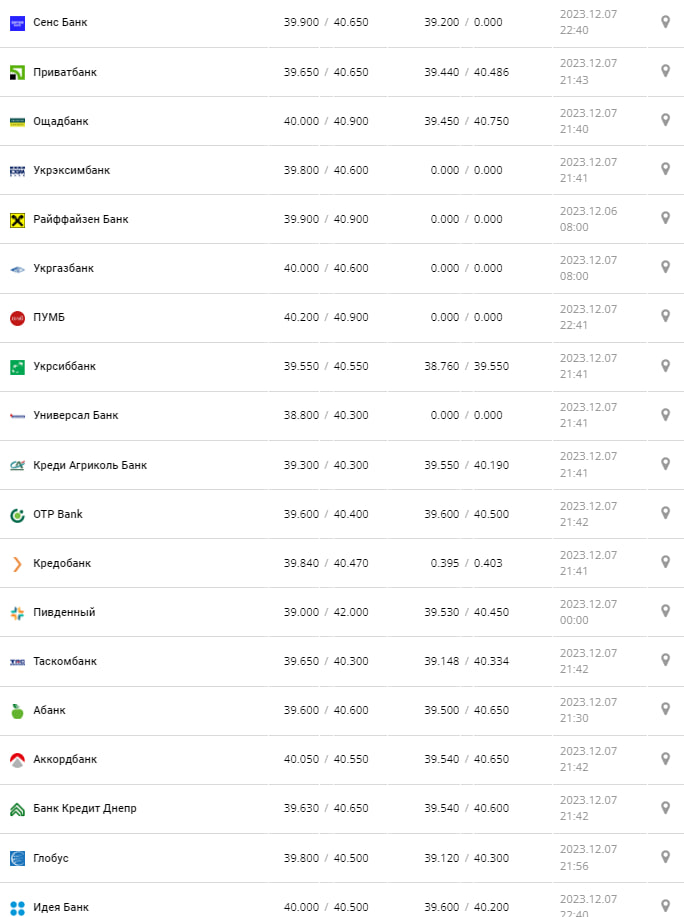This screenshot has width=684, height=917.
Task: Click the Райффайзен Банк yellow logo
Action: 17,220
